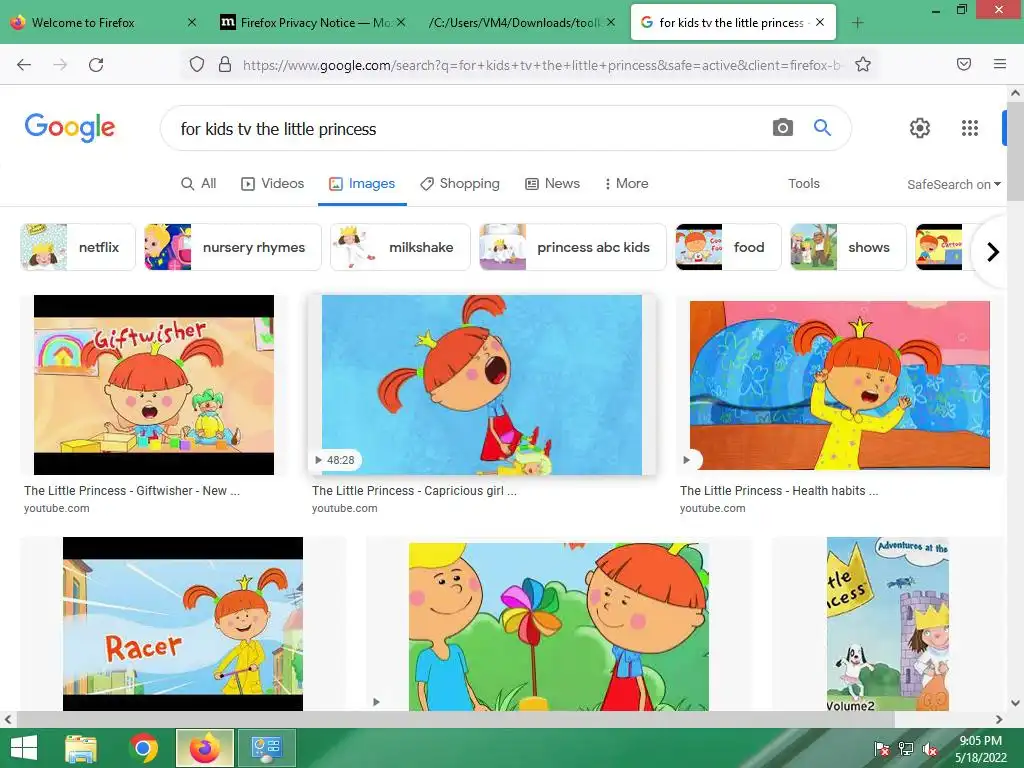Click the taskbar clock showing 9:05 PM
Screen dimensions: 1024x768
click(x=980, y=749)
